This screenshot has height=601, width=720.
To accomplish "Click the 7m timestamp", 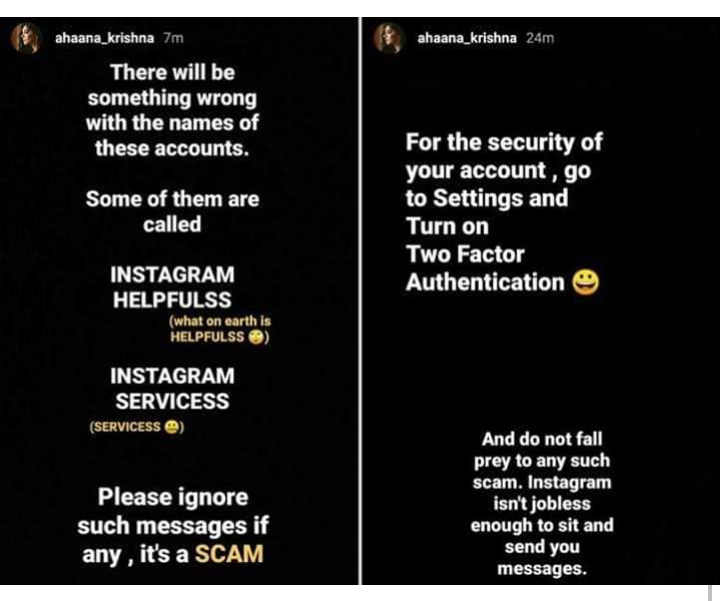I will point(174,38).
